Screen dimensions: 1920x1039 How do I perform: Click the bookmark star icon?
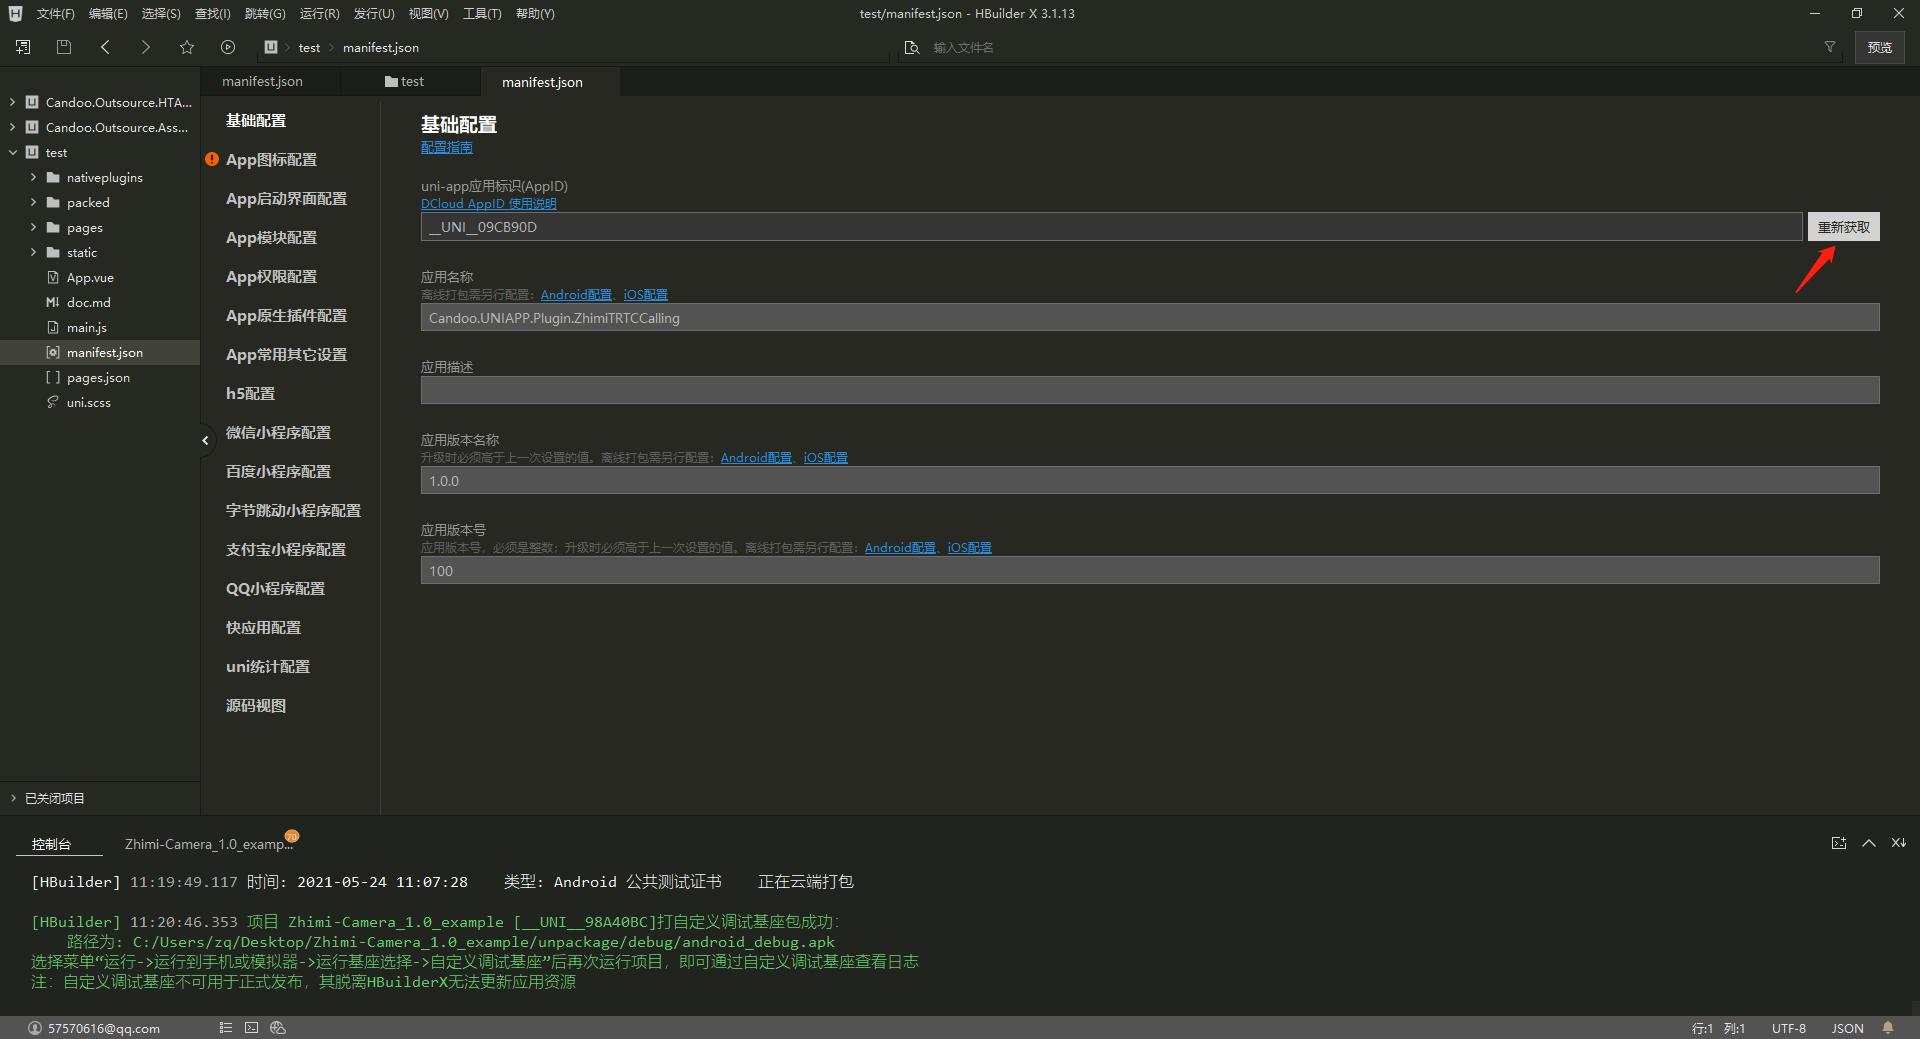pyautogui.click(x=187, y=47)
